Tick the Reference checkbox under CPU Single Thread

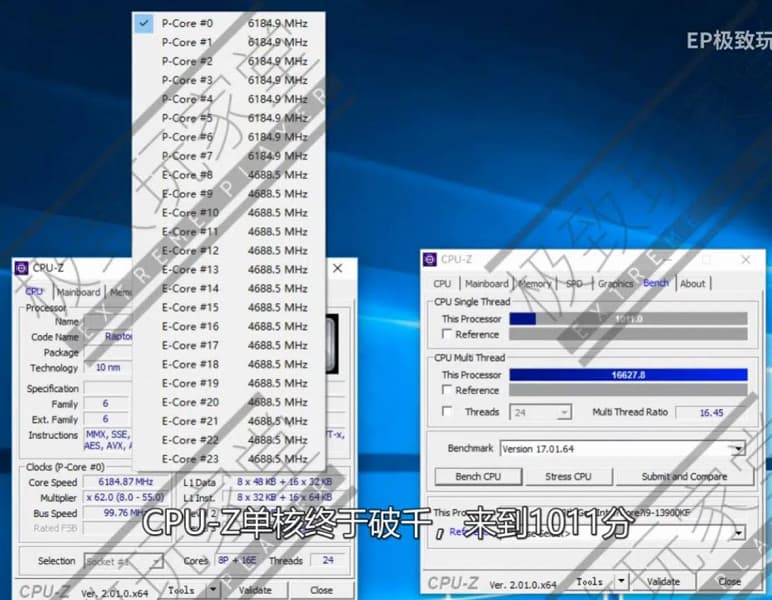click(x=447, y=334)
